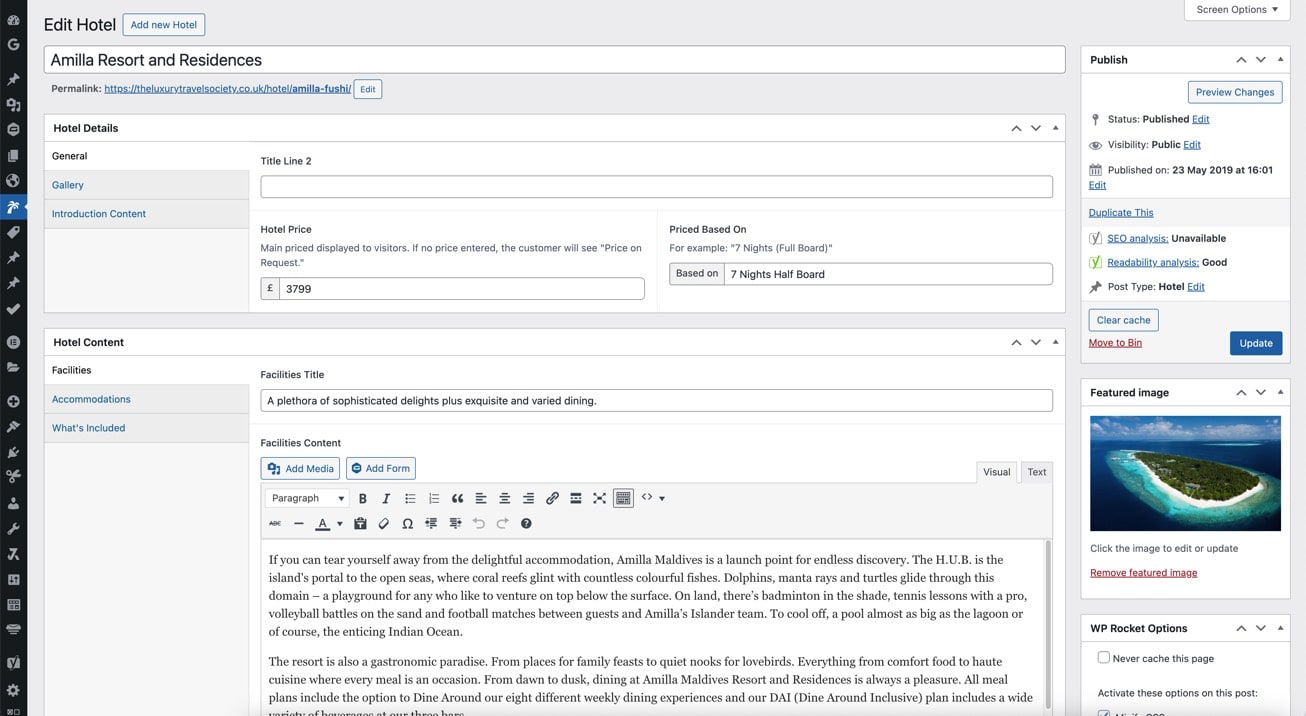Viewport: 1306px width, 716px height.
Task: Apply bold formatting in Facilities Content
Action: pos(362,498)
